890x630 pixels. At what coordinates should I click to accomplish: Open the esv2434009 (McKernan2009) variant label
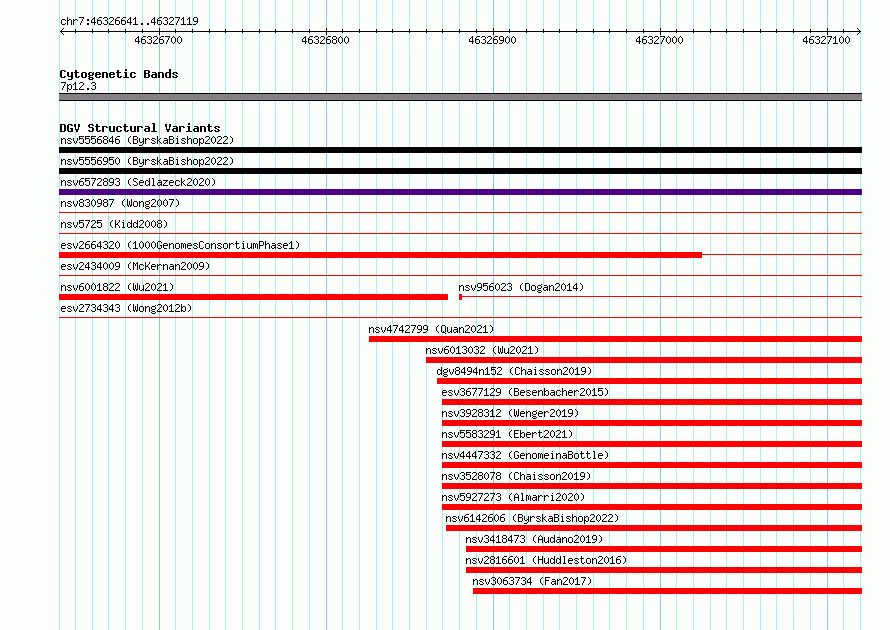pos(135,266)
